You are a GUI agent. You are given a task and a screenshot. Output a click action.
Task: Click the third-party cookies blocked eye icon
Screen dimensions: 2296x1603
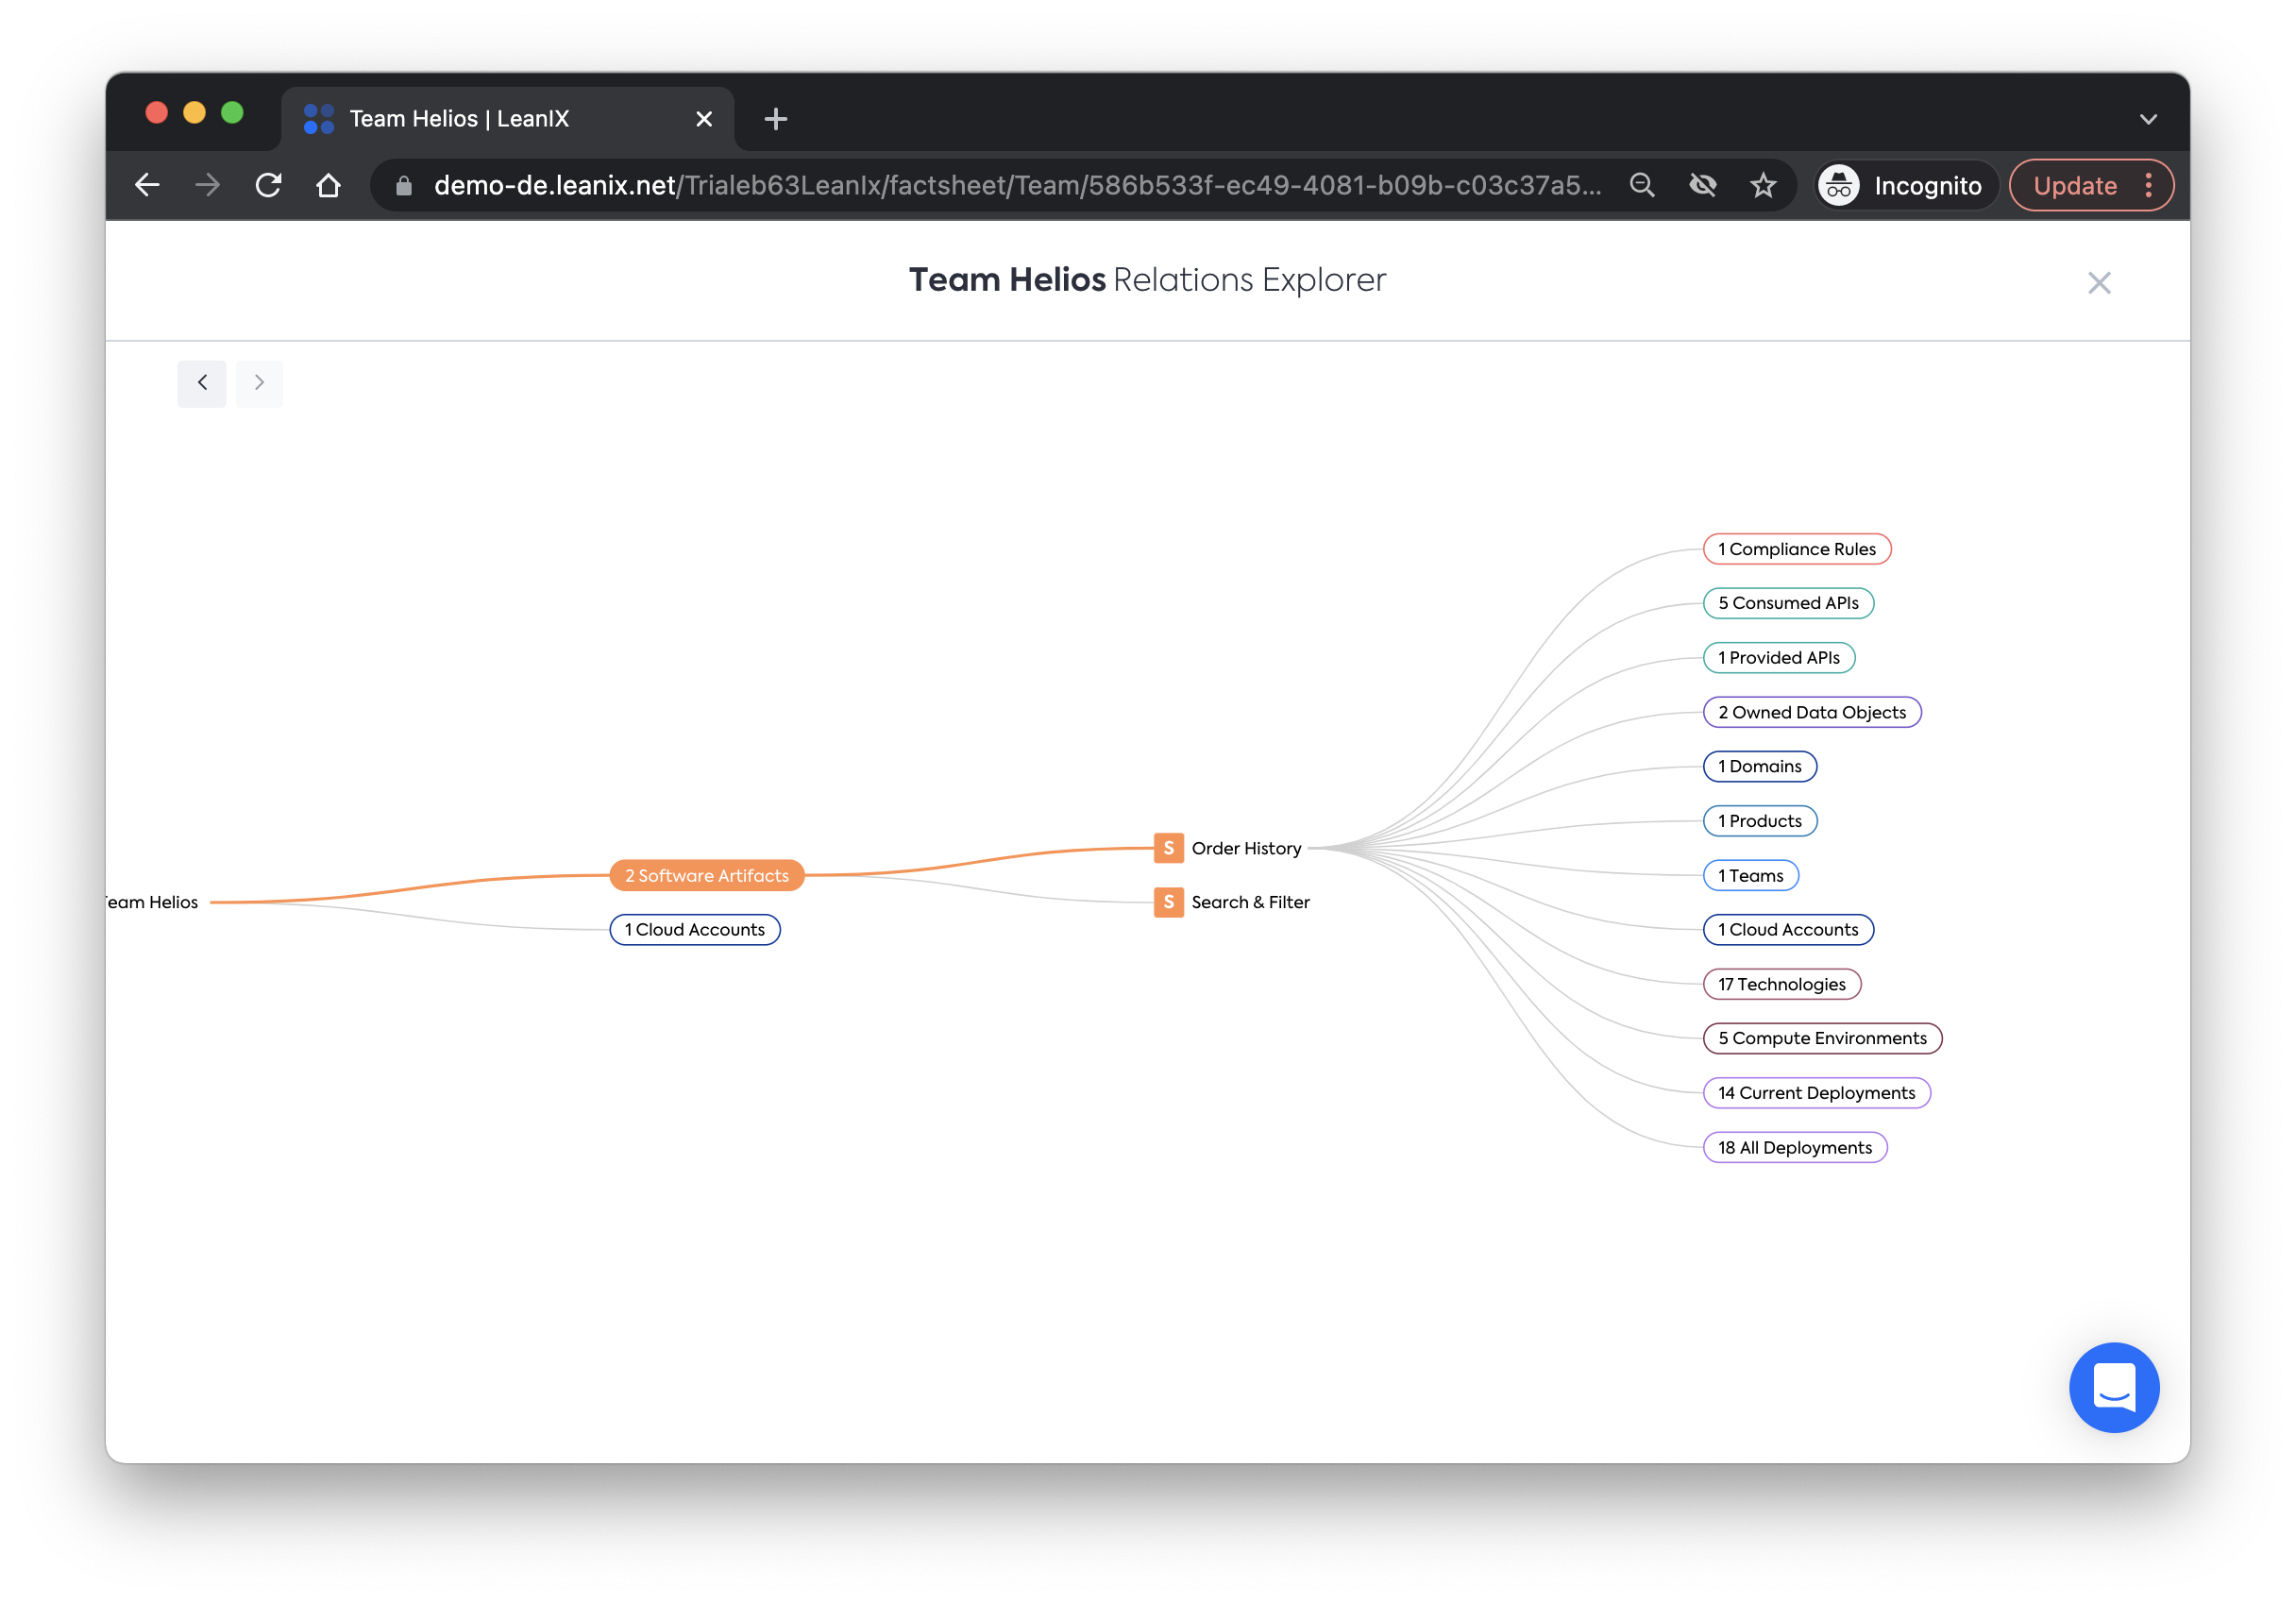pos(1702,186)
